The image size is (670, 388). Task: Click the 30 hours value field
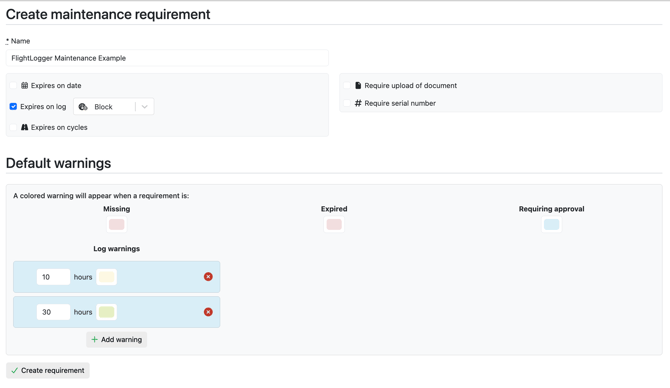click(53, 312)
